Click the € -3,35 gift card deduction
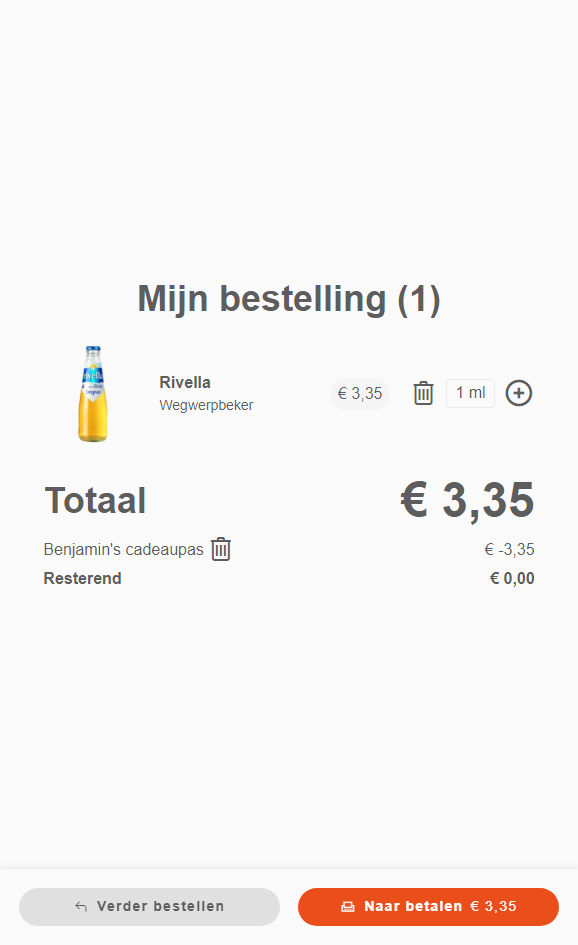578x945 pixels. (509, 550)
